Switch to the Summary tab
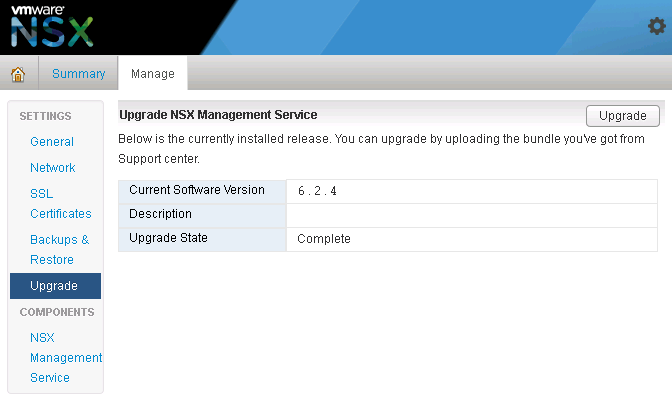The width and height of the screenshot is (672, 405). coord(78,74)
